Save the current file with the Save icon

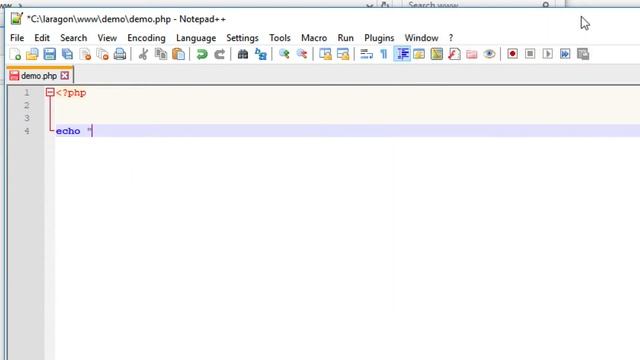click(49, 54)
